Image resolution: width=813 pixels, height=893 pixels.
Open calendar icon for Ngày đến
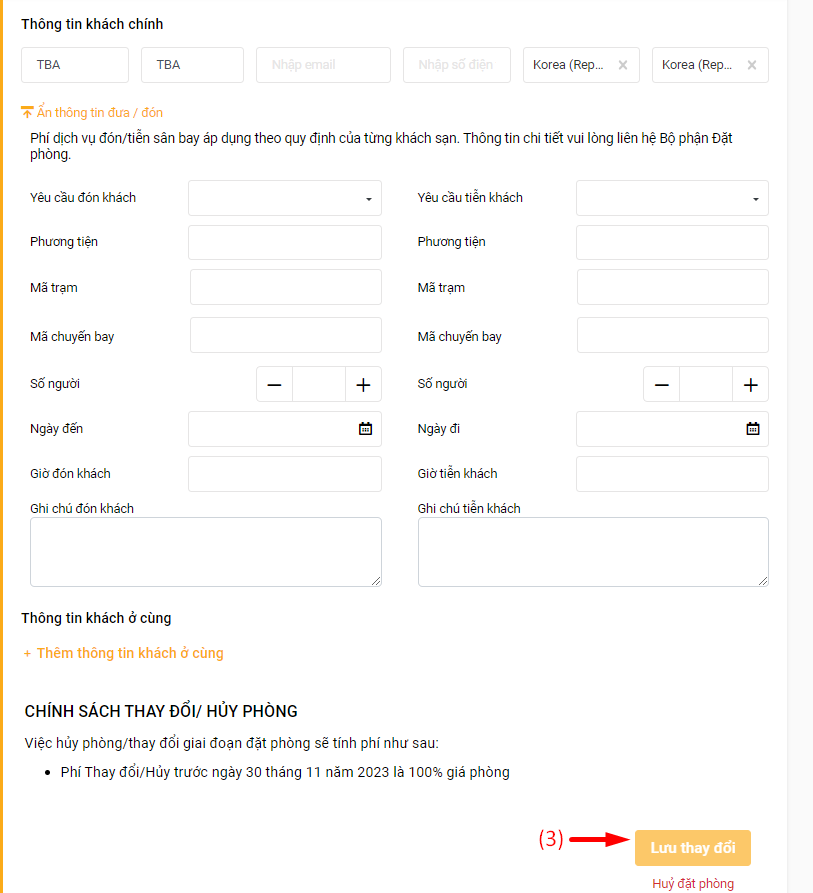[366, 429]
